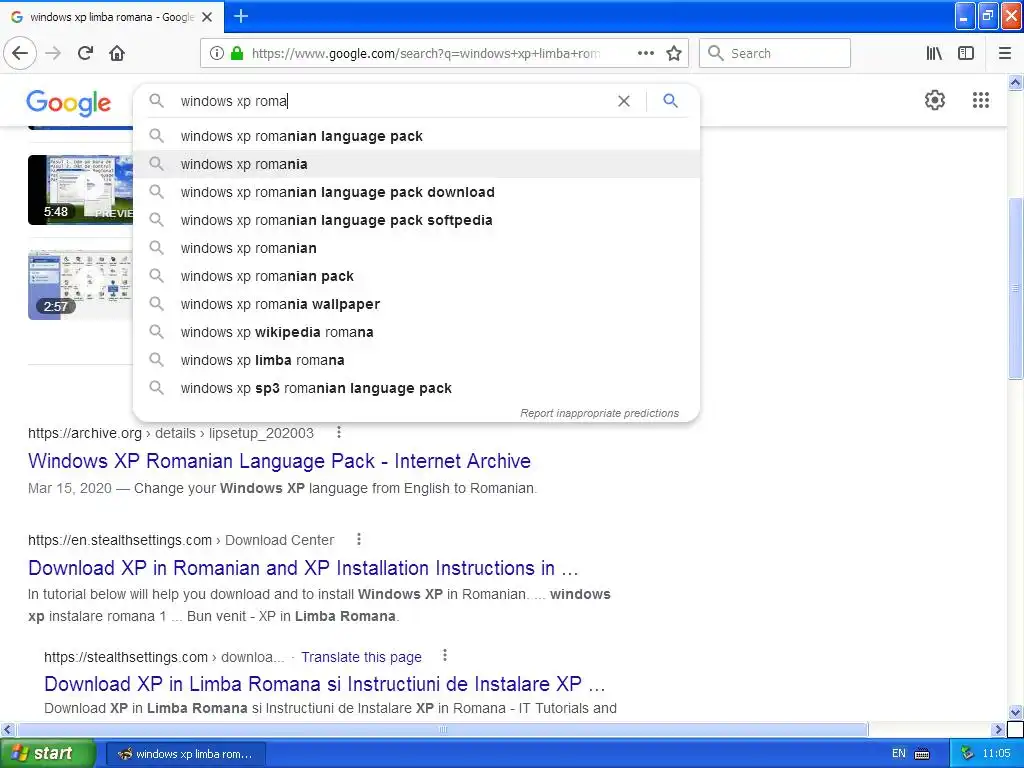The image size is (1024, 768).
Task: Click the 'Translate this page' link
Action: point(361,657)
